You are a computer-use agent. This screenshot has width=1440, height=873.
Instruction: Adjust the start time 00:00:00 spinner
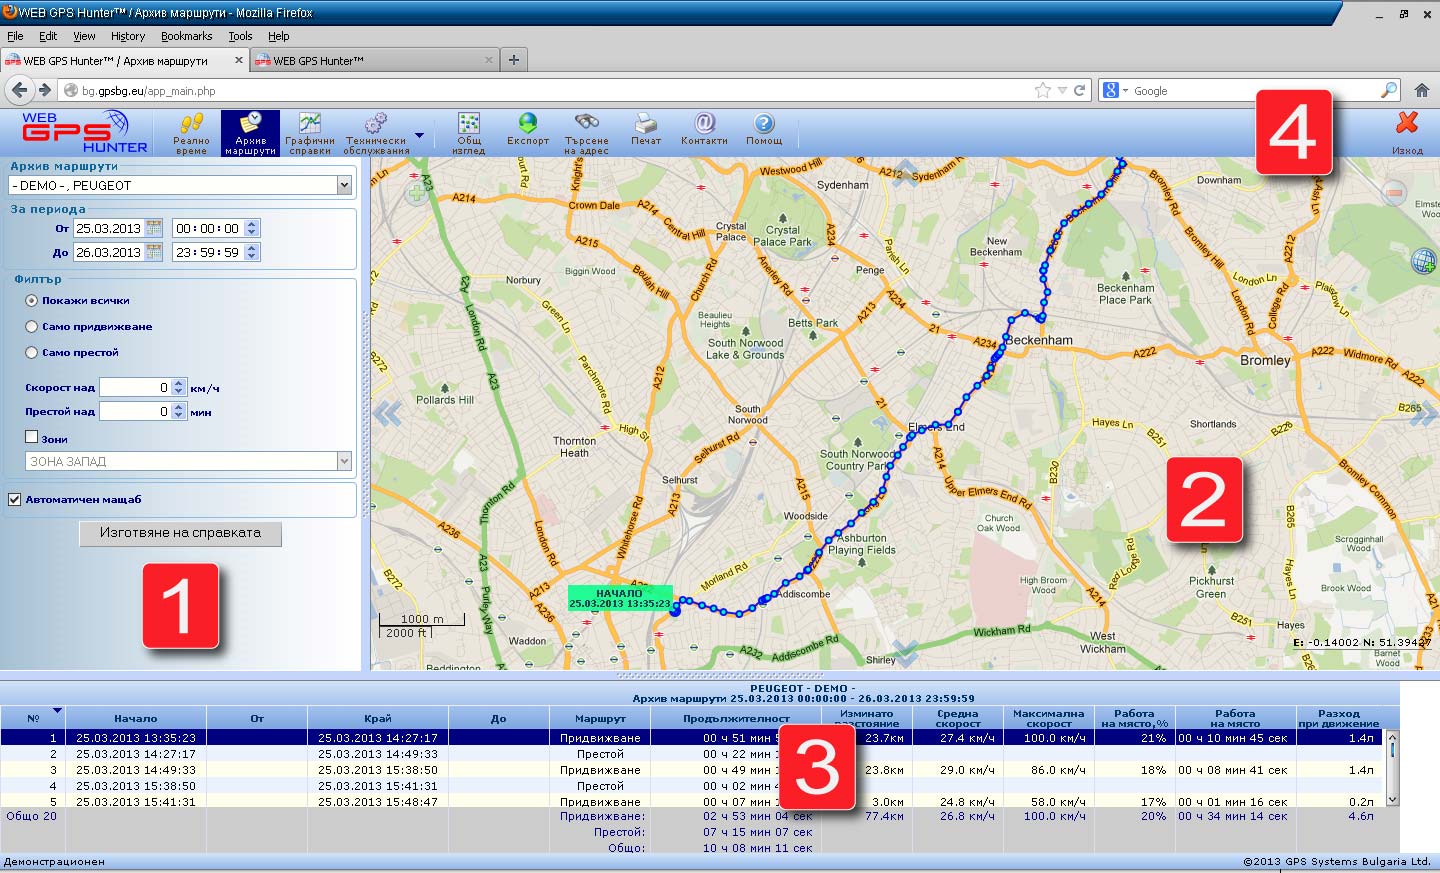[252, 228]
